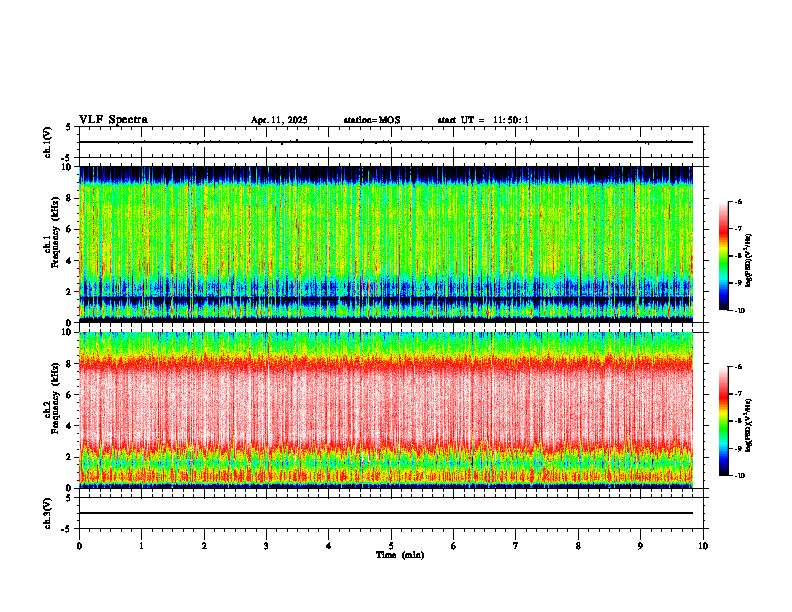
Task: Click the 8 kHz tick on ch.1 axis
Action: click(x=69, y=198)
